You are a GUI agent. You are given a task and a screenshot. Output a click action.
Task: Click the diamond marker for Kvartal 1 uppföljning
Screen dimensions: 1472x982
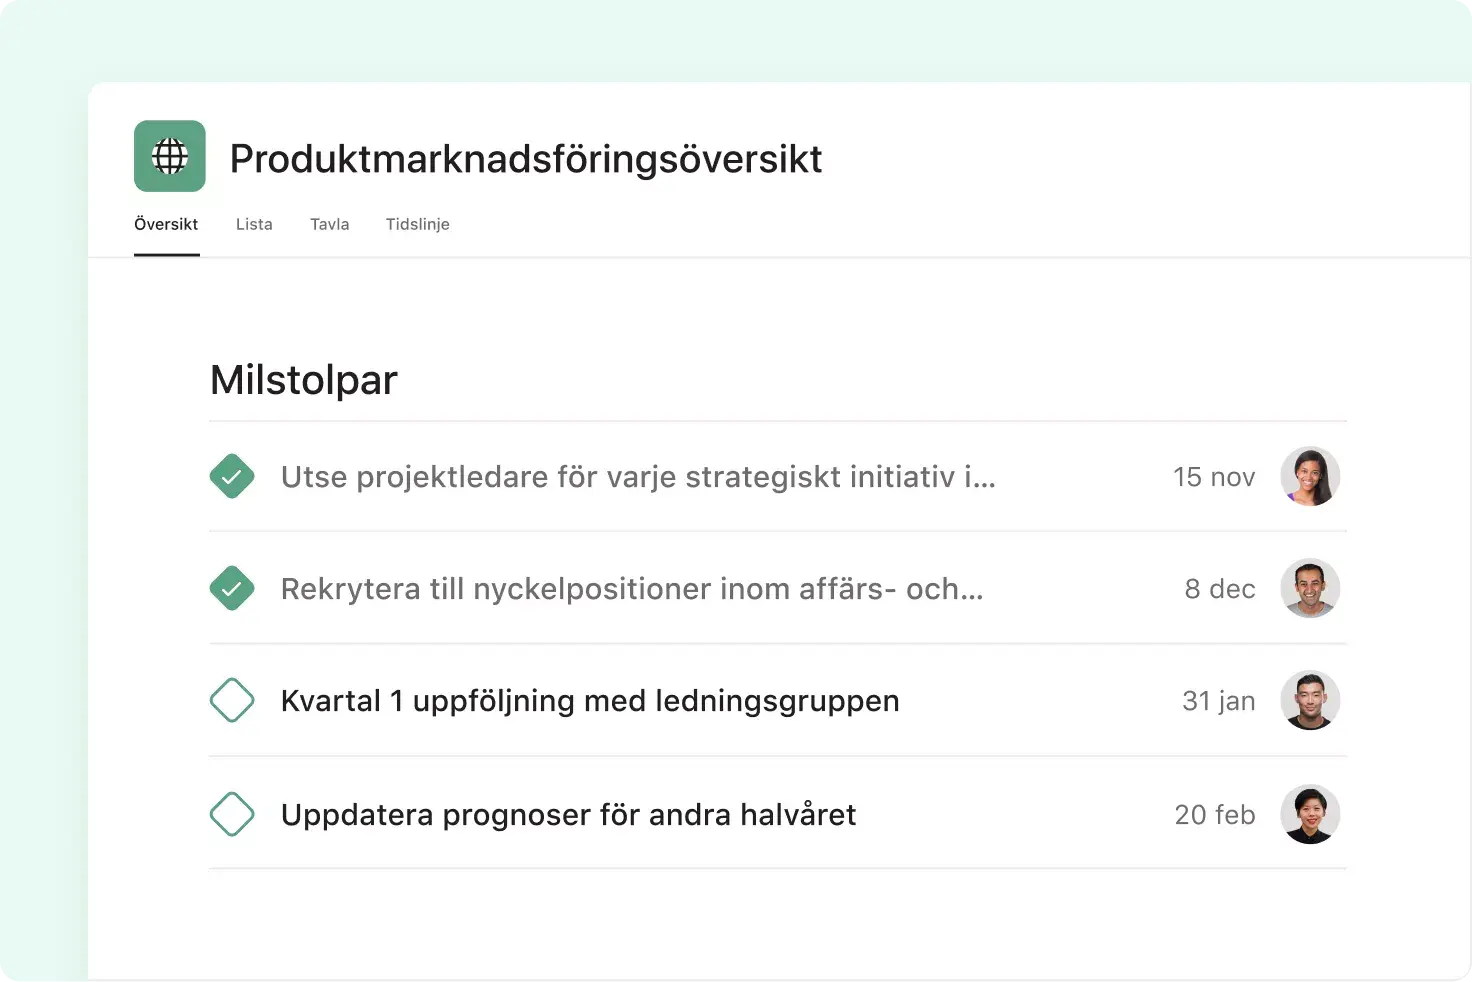232,700
